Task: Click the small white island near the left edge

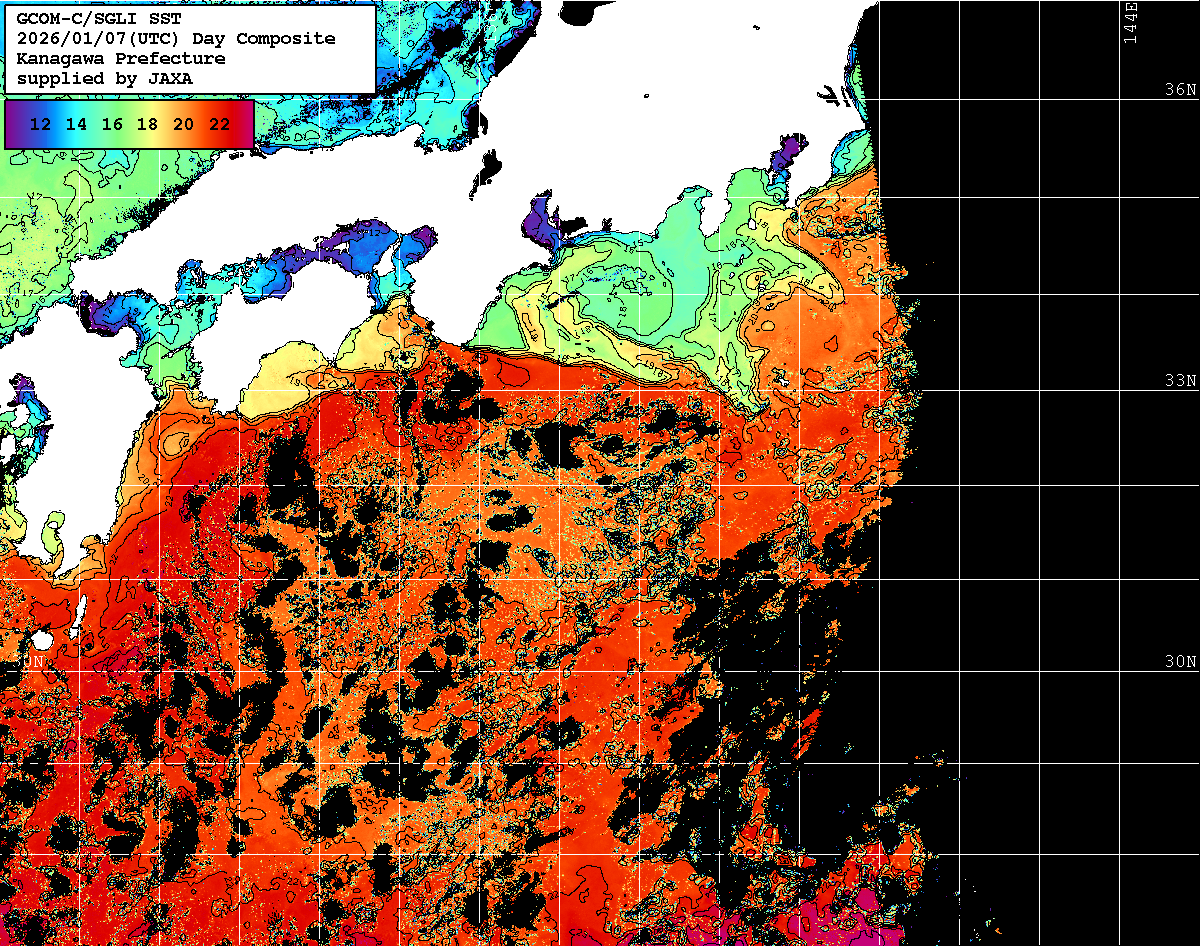Action: tap(41, 640)
